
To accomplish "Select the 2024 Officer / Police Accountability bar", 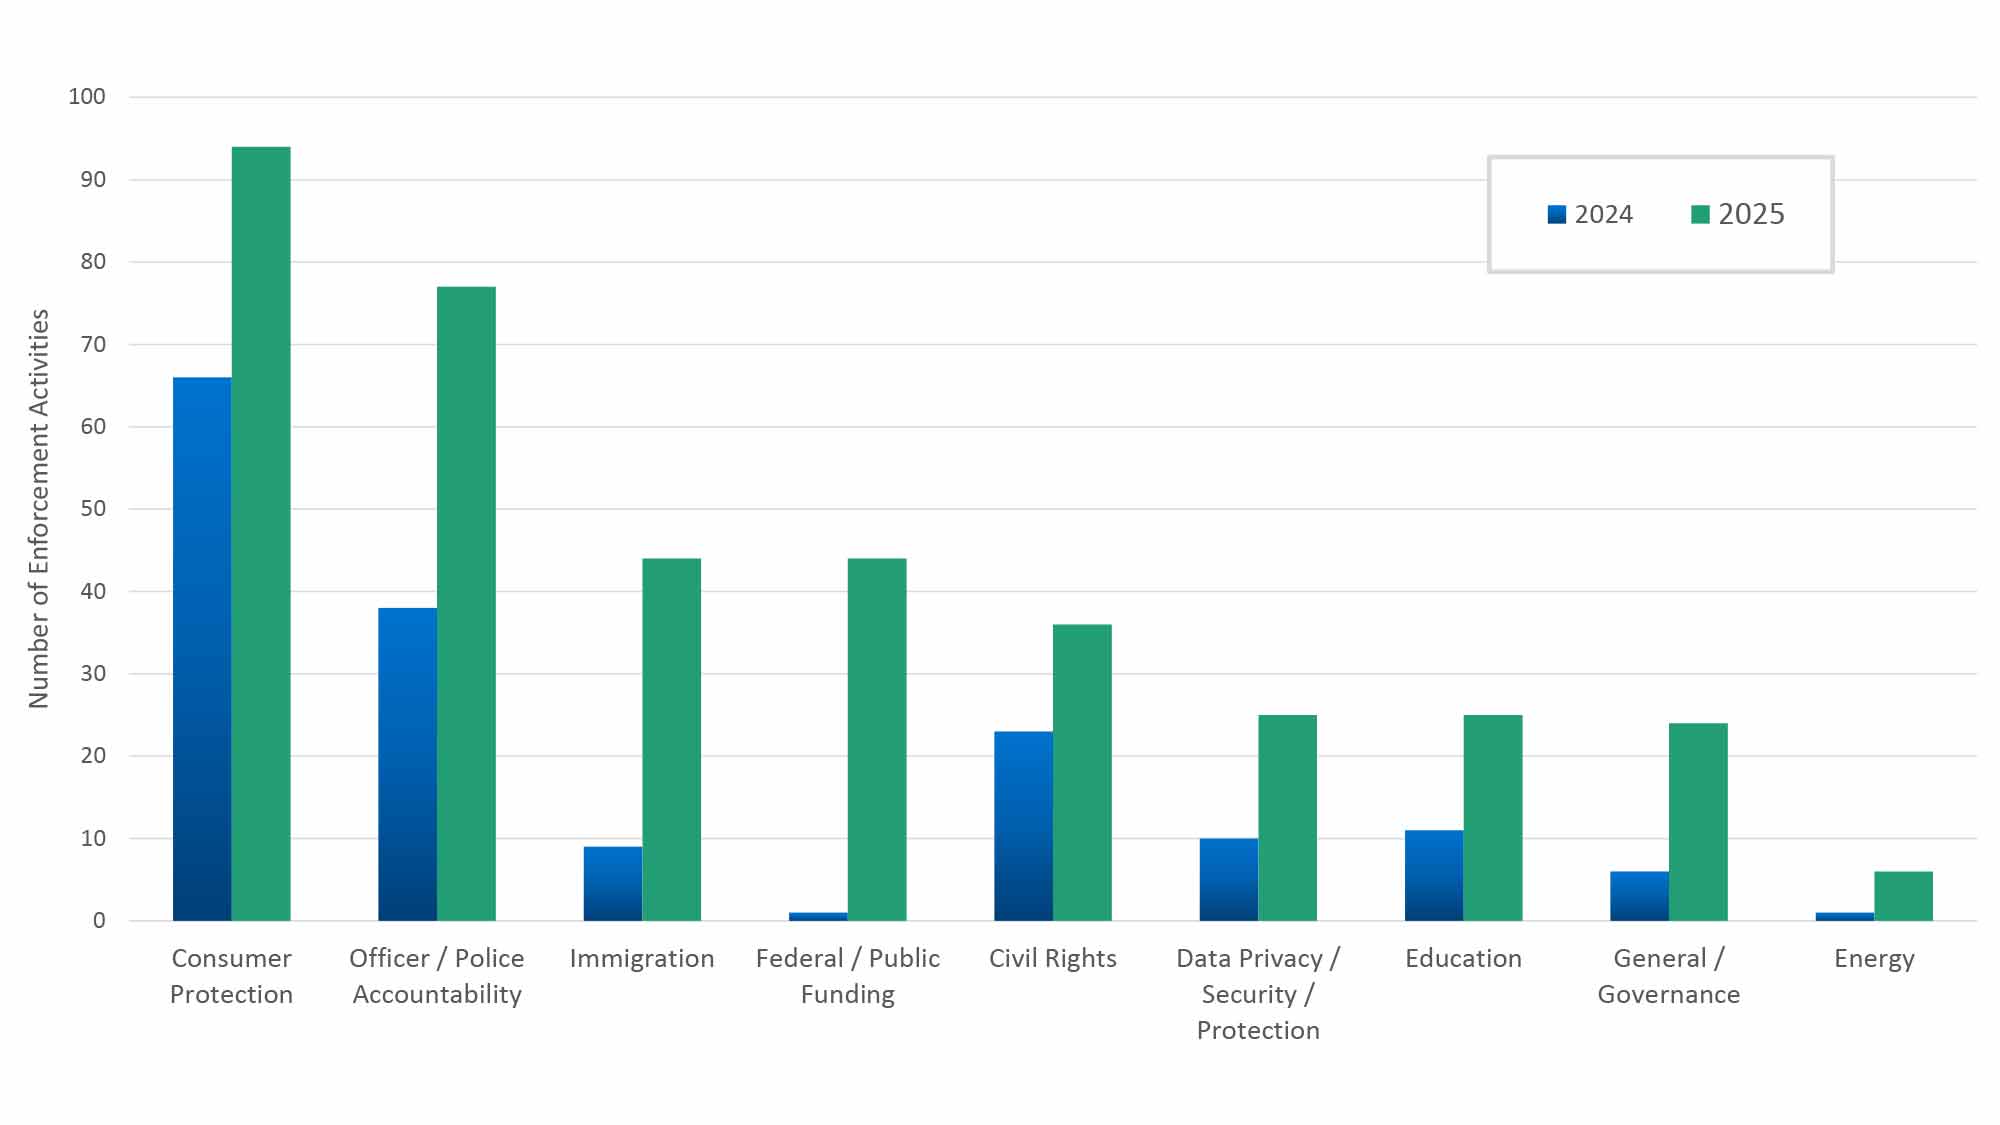I will 407,763.
